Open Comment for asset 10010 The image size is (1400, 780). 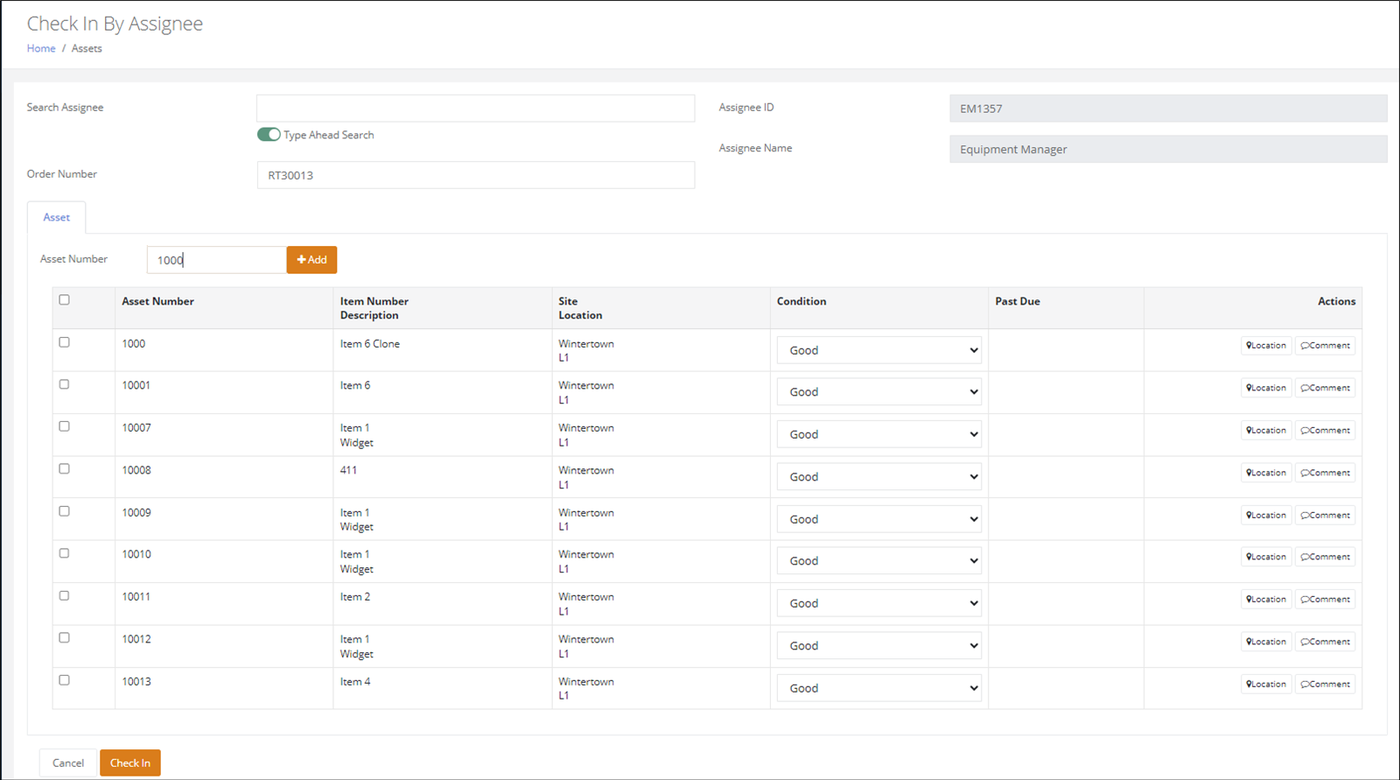click(1325, 557)
